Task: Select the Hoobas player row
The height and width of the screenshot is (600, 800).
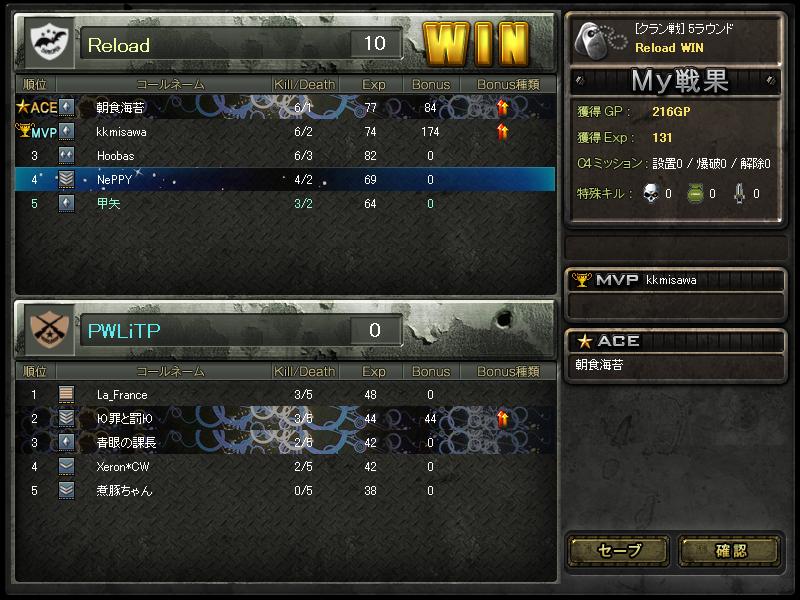Action: tap(285, 156)
